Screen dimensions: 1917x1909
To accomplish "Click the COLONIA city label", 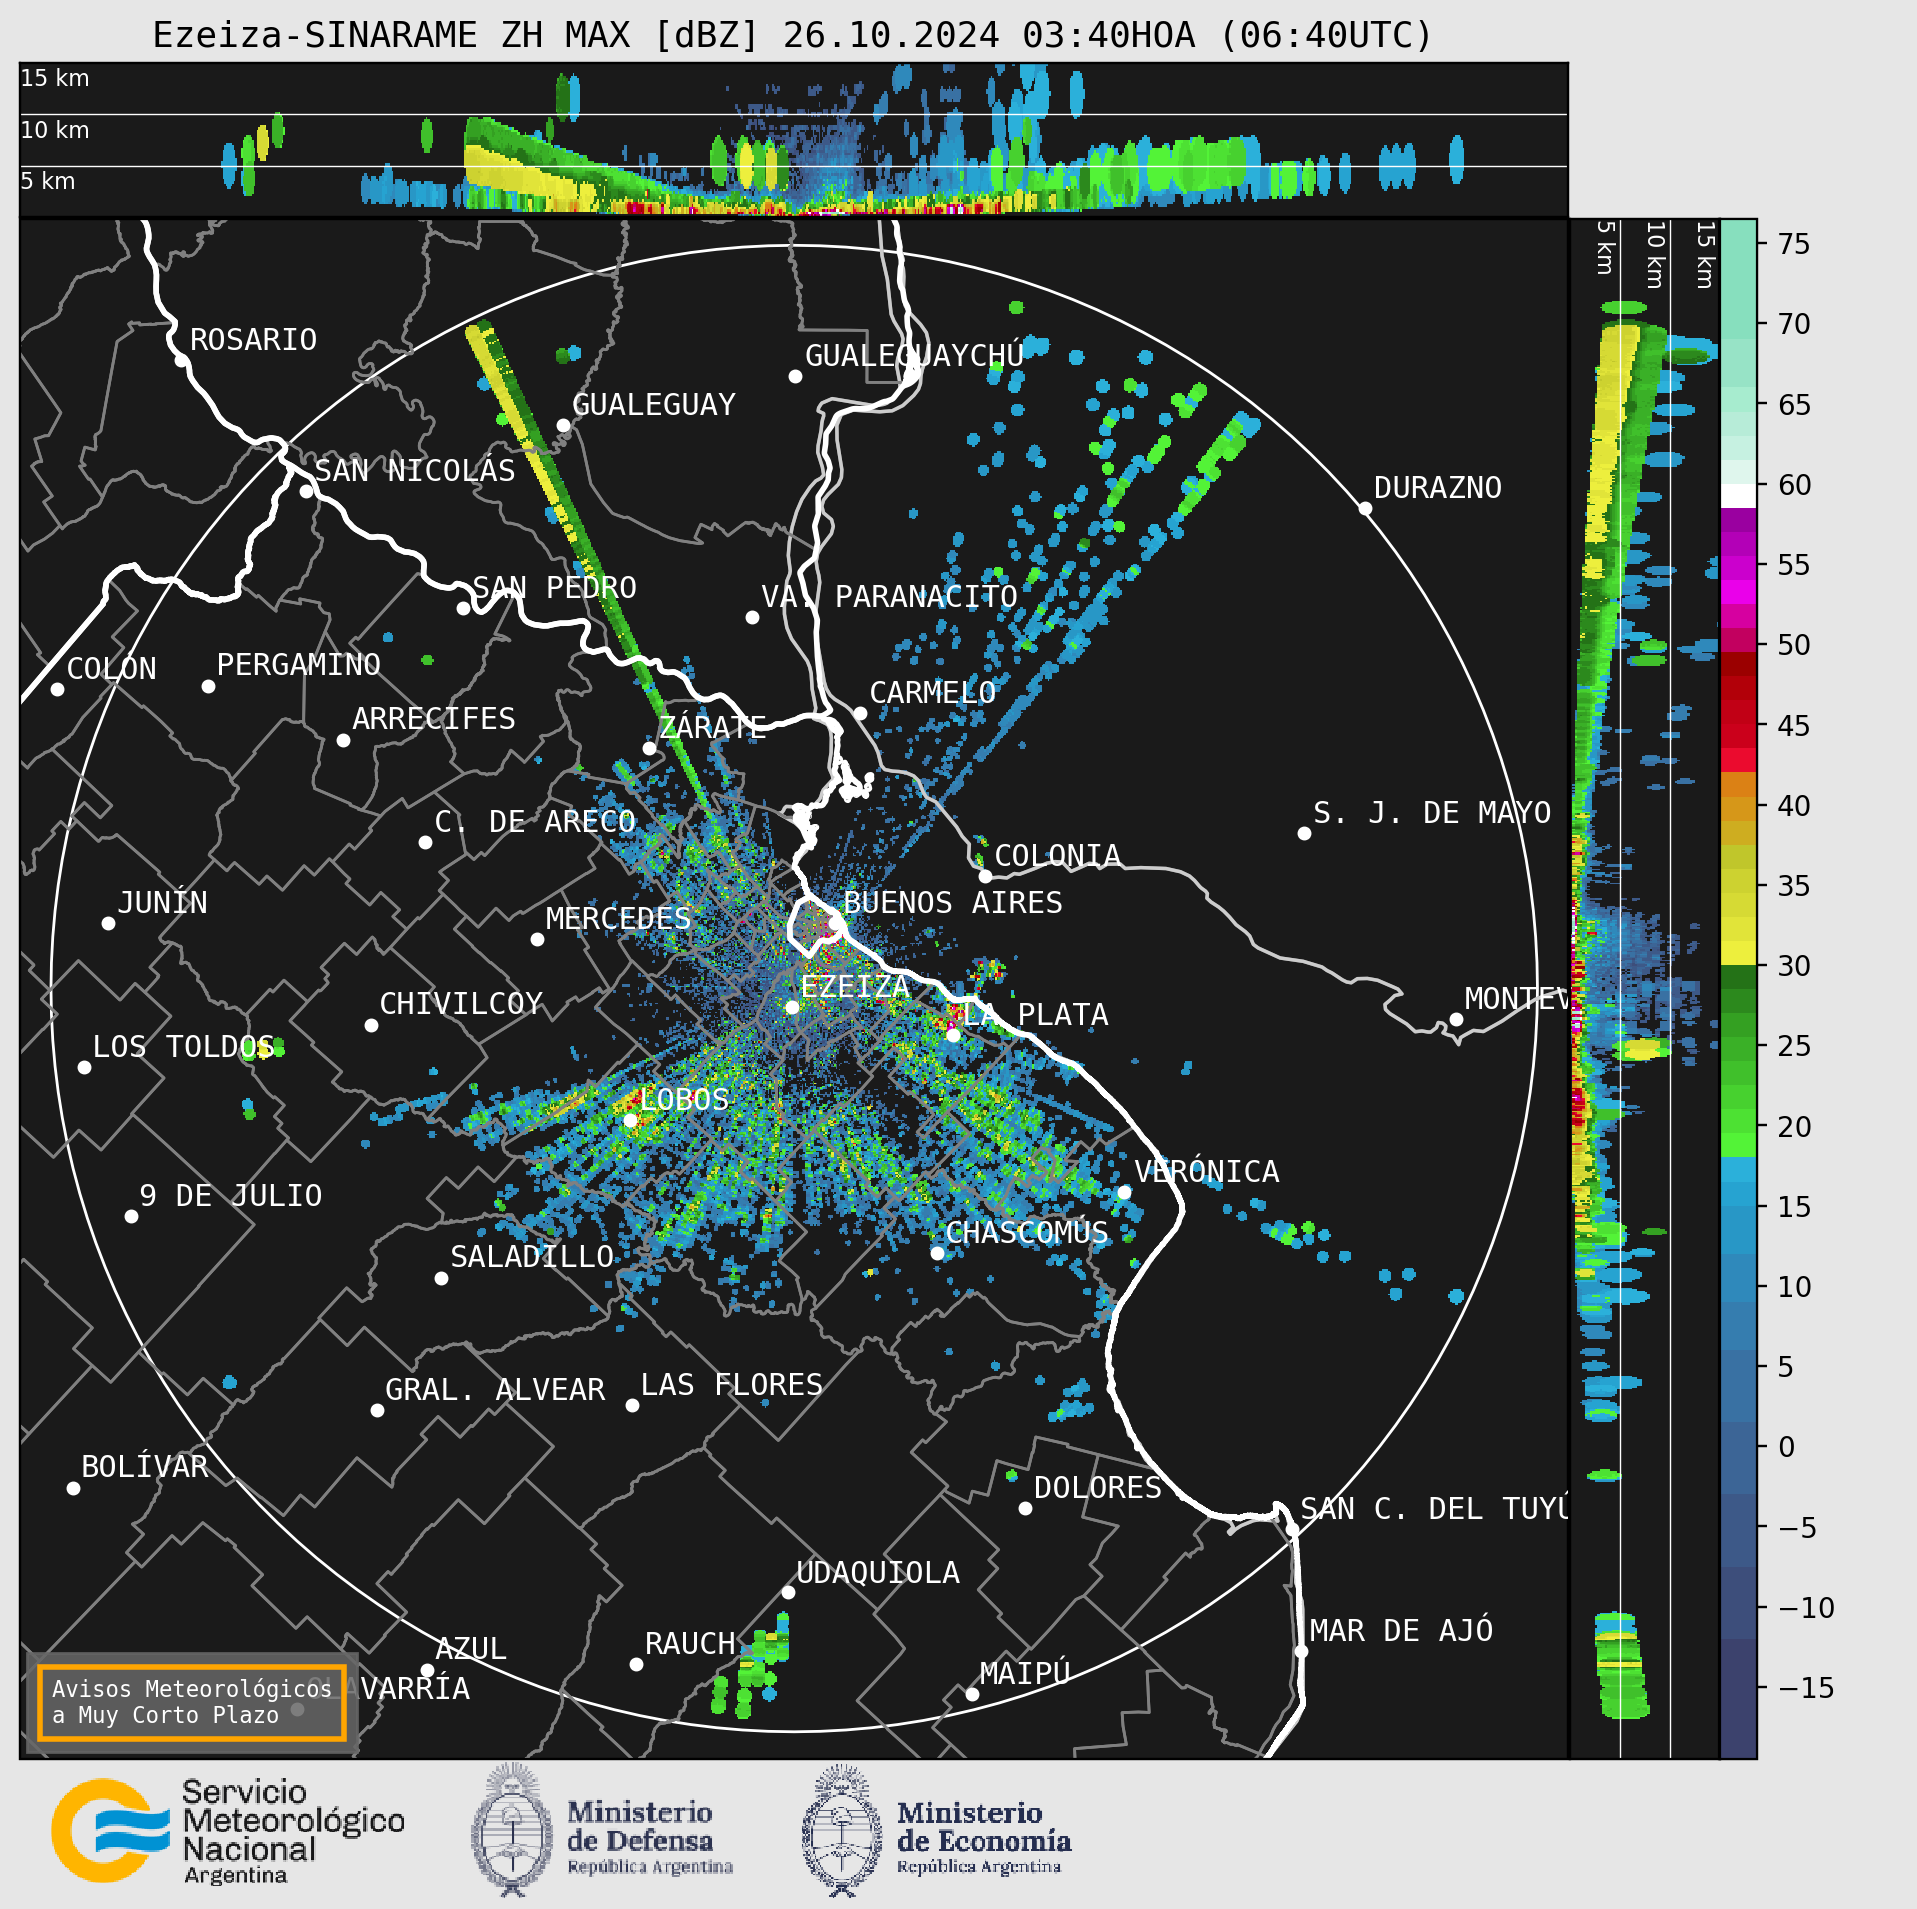I will coord(1058,856).
